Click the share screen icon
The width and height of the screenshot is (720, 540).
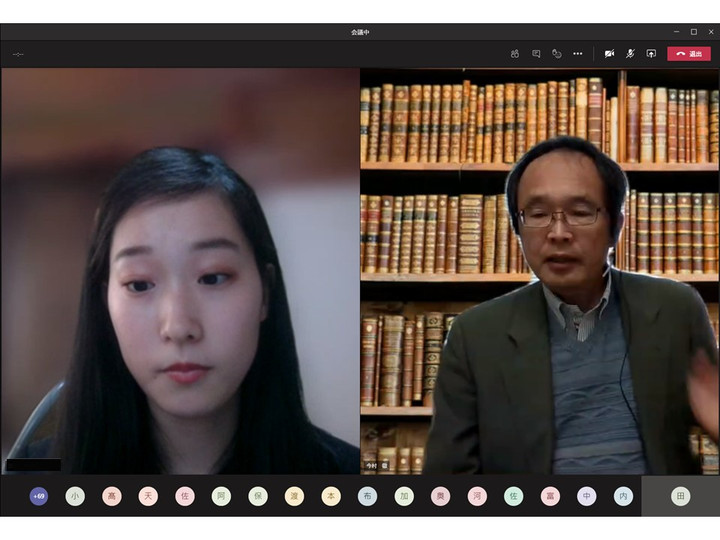click(x=651, y=54)
